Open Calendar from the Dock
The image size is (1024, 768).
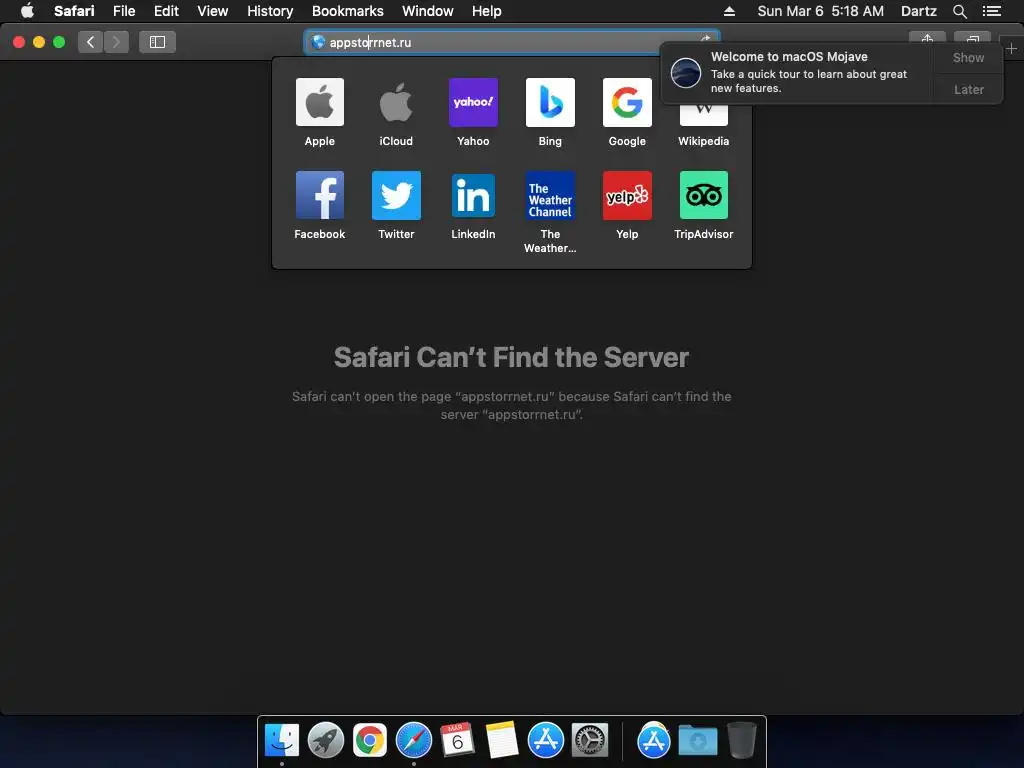[x=457, y=741]
